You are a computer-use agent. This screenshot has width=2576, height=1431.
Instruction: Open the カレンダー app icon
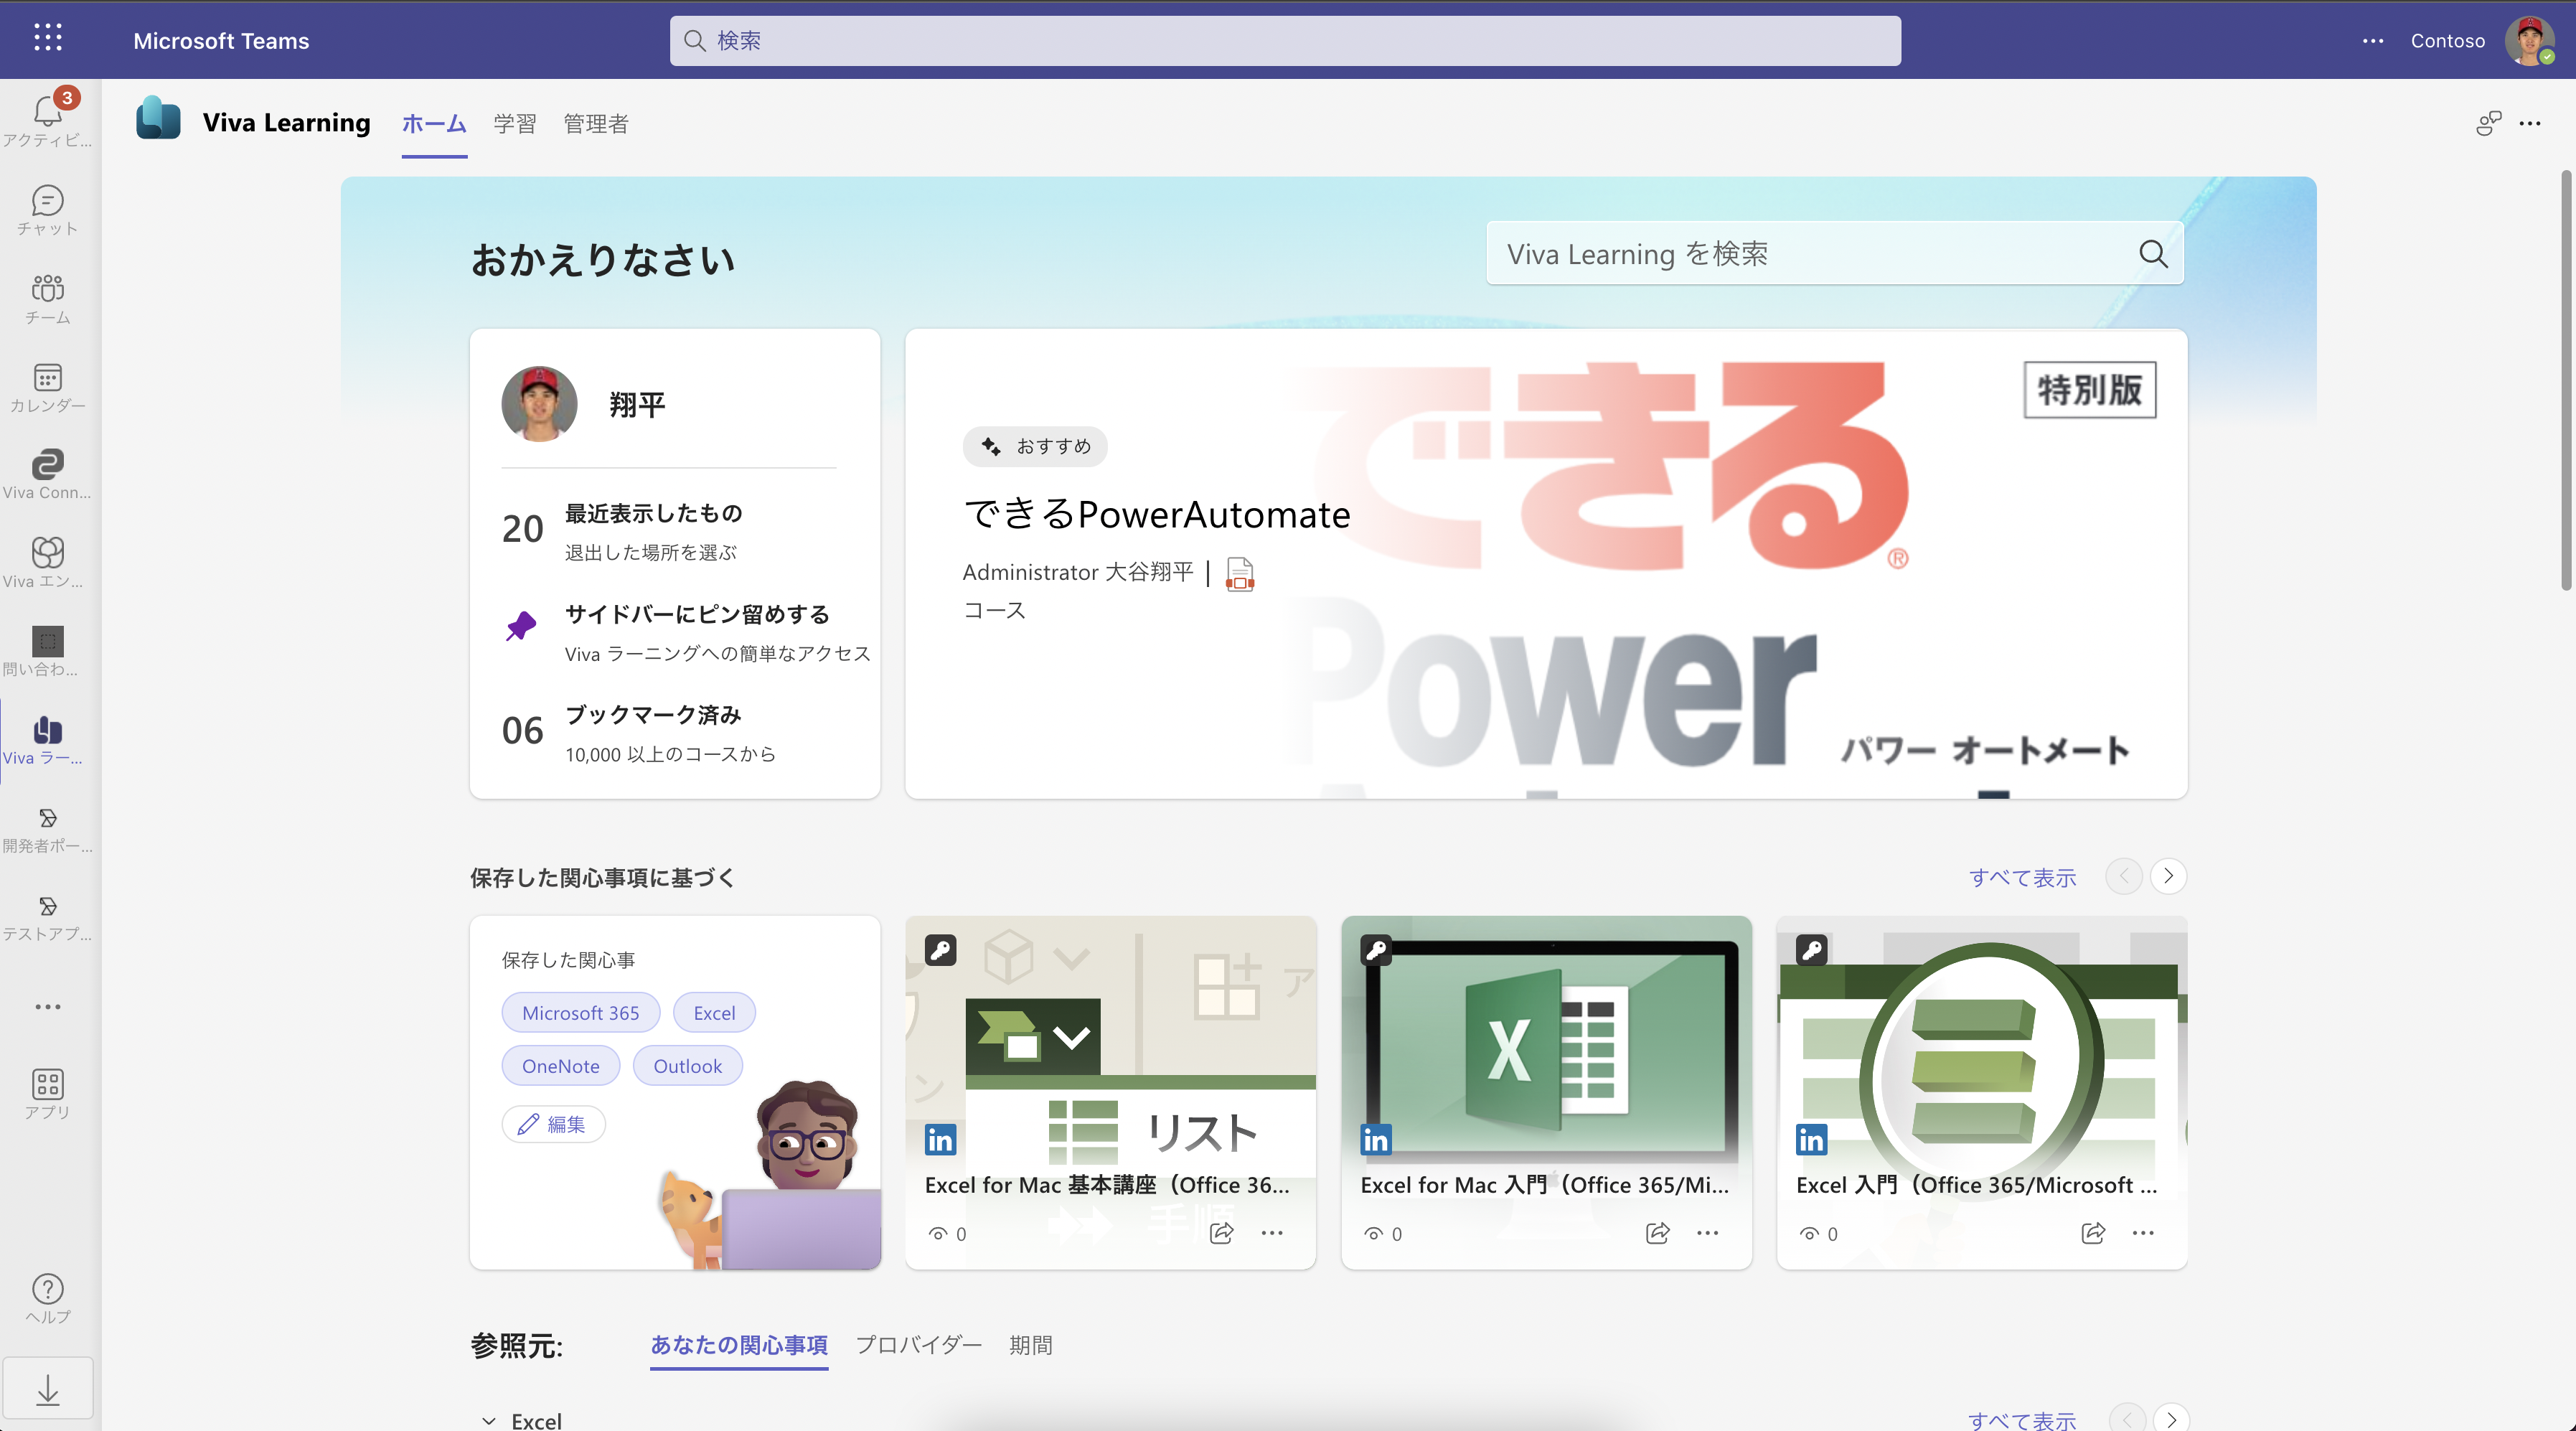coord(47,385)
